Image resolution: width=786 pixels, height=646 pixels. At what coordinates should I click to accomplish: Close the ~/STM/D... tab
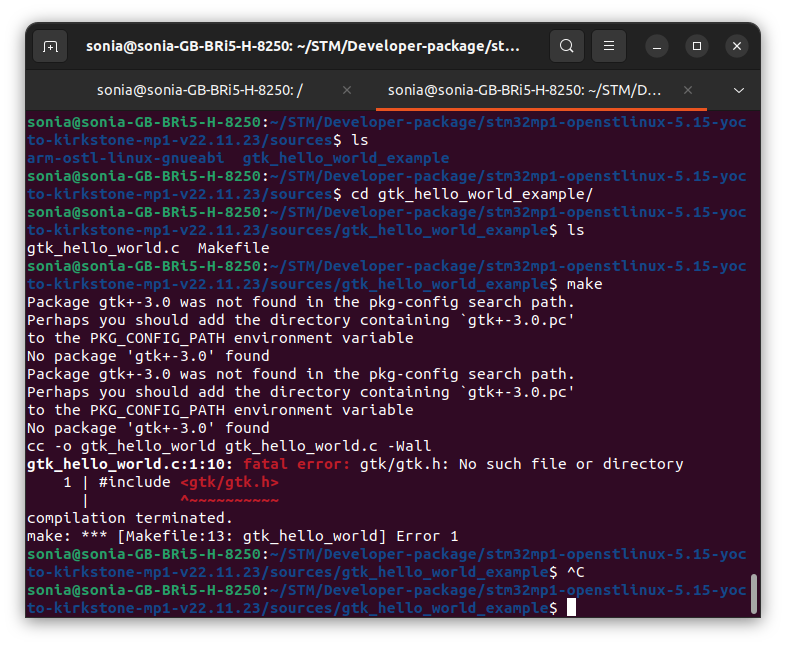click(x=688, y=90)
